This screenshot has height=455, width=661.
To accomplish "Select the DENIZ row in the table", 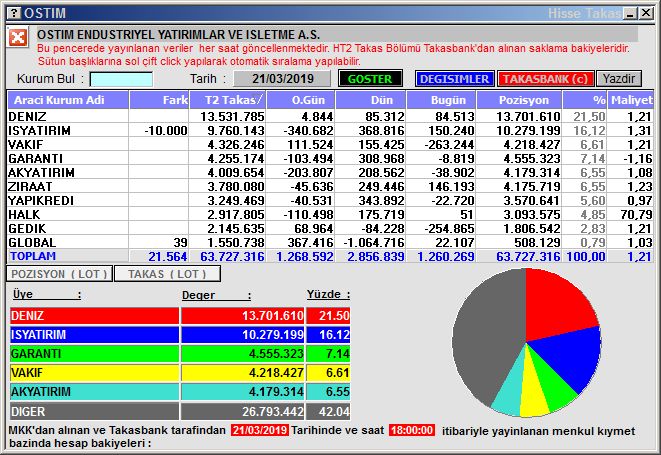I will [x=330, y=116].
